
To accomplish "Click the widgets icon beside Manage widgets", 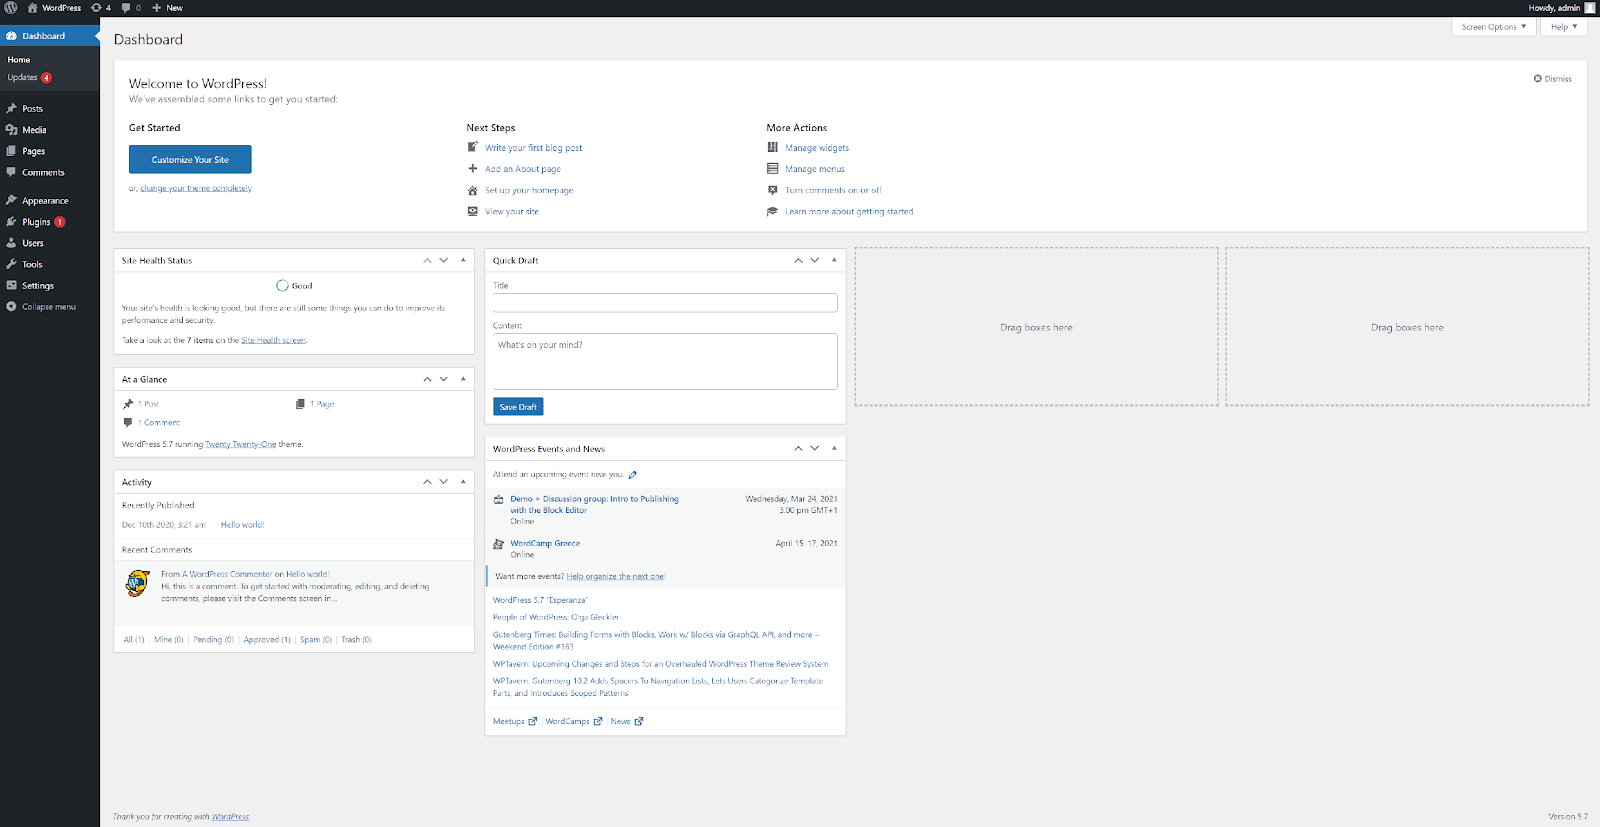I will point(773,147).
